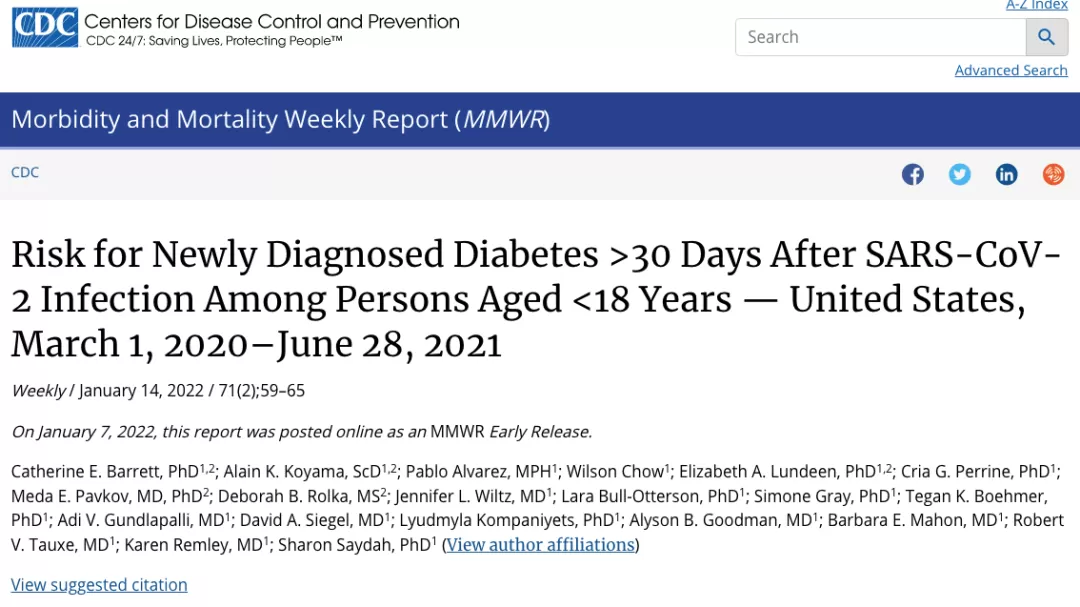Click the CDC logo

pyautogui.click(x=45, y=28)
